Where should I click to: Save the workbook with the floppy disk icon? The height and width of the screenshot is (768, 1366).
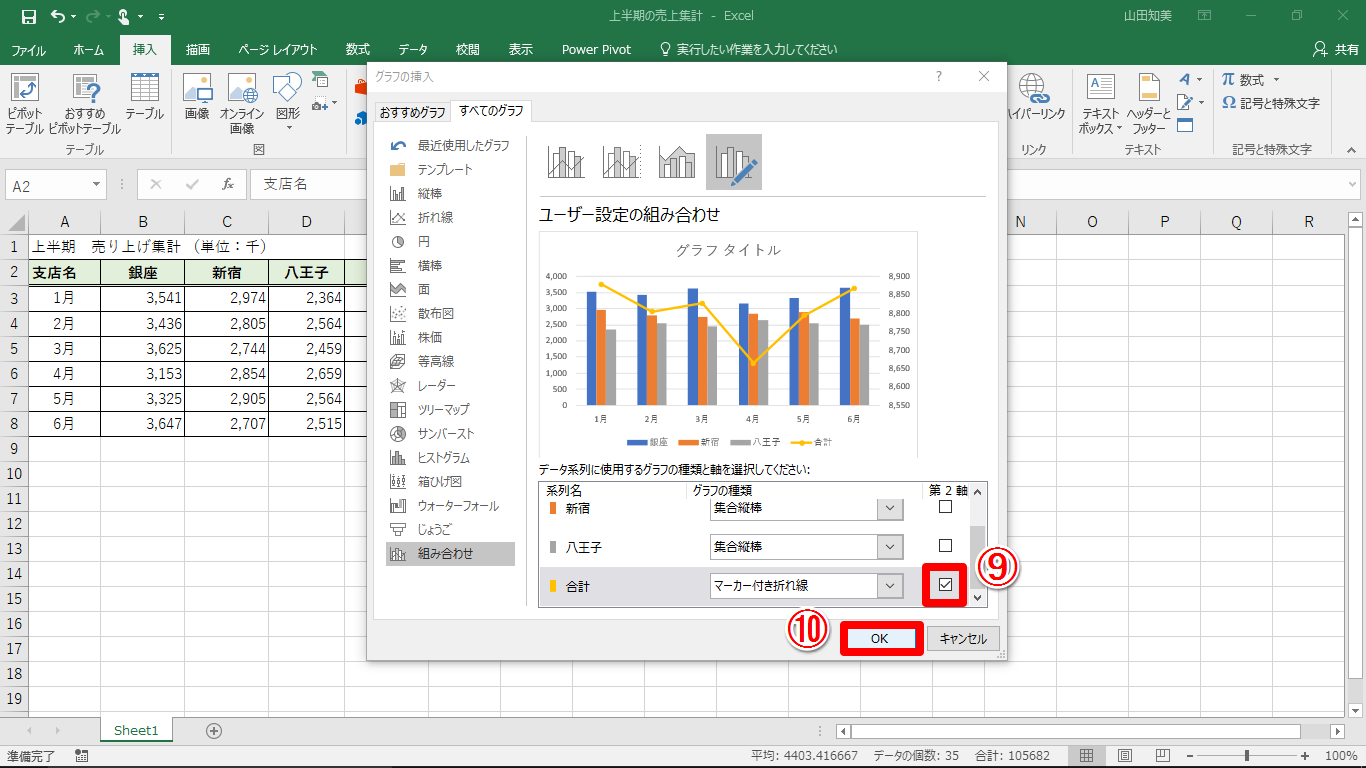[x=28, y=16]
